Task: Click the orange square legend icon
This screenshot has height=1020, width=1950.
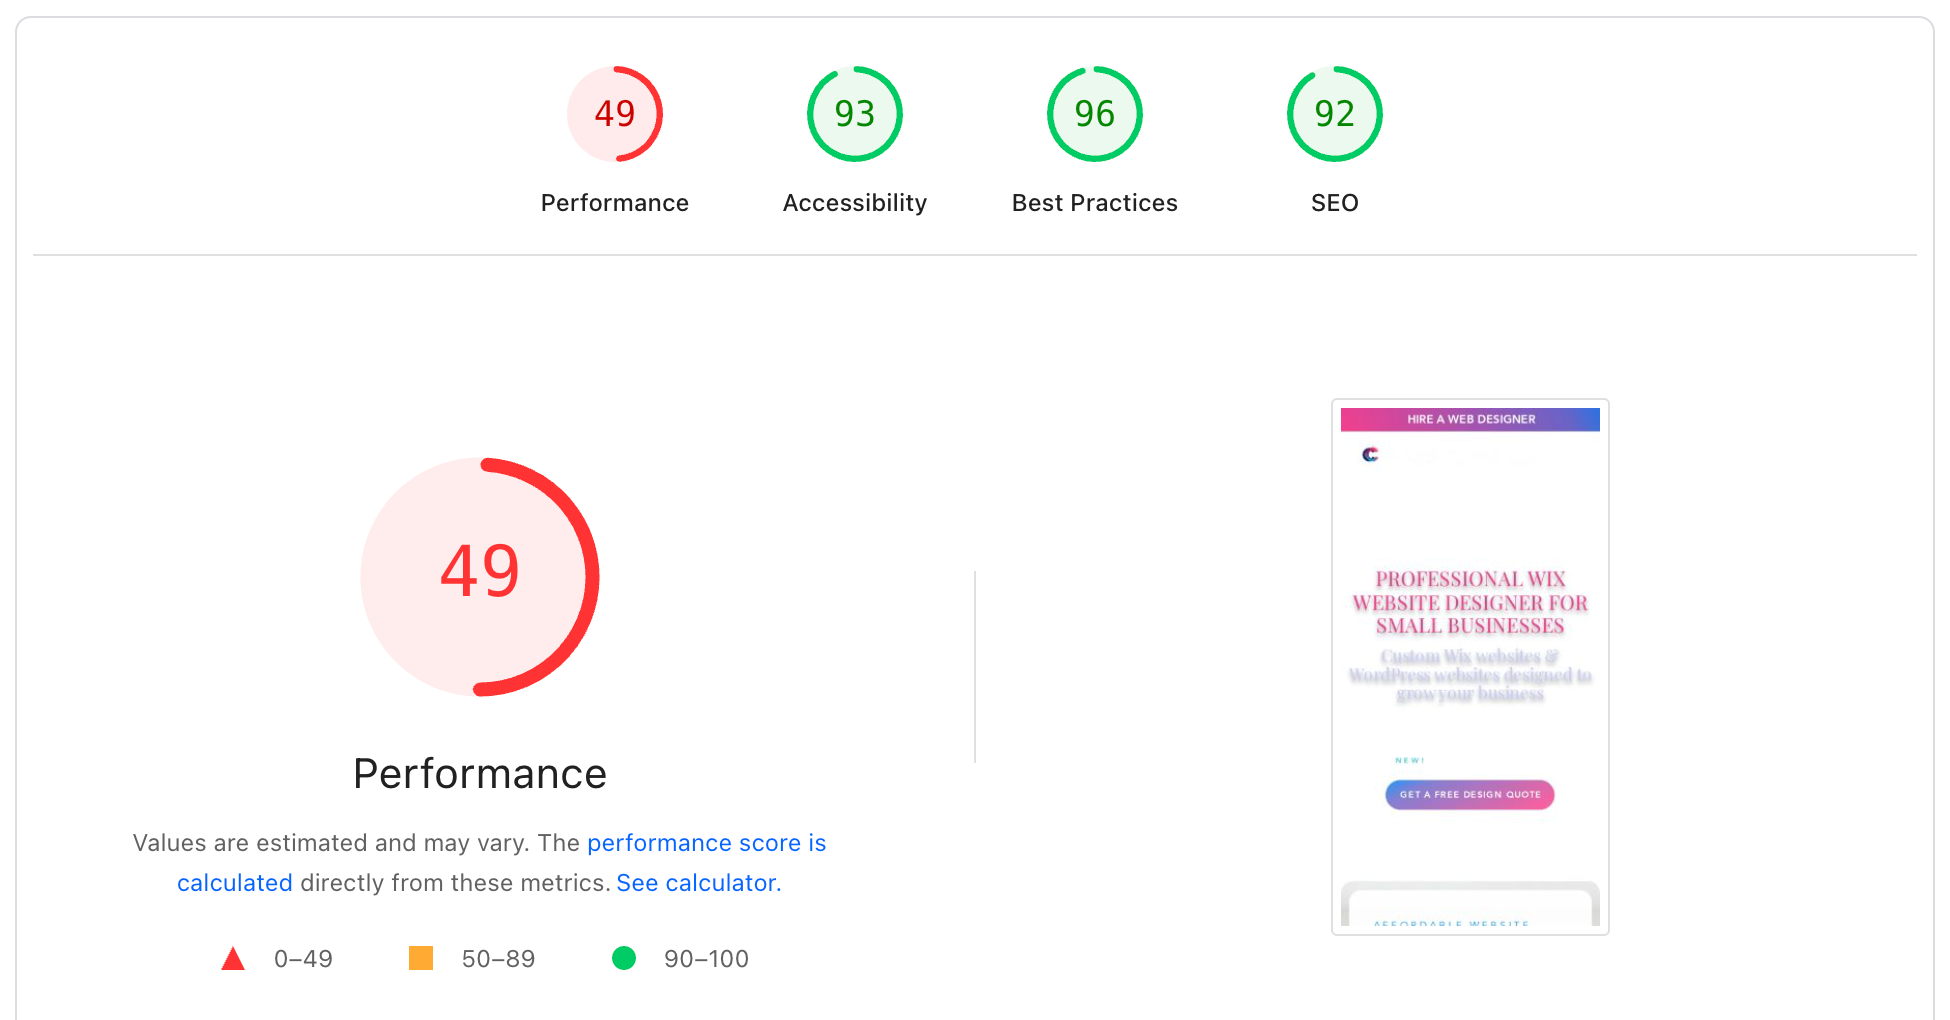Action: click(x=421, y=958)
